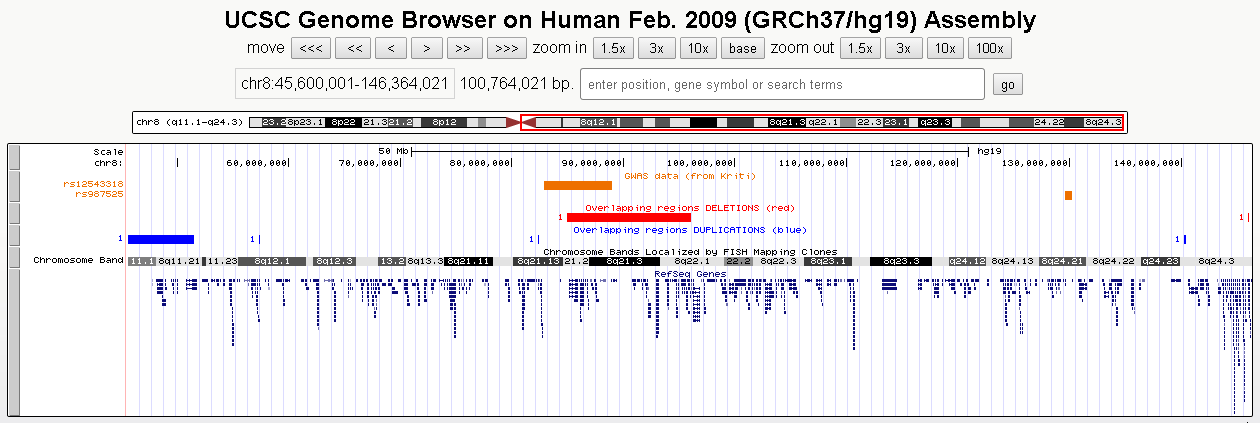This screenshot has width=1260, height=423.
Task: Zoom in 1.5x
Action: (x=612, y=48)
